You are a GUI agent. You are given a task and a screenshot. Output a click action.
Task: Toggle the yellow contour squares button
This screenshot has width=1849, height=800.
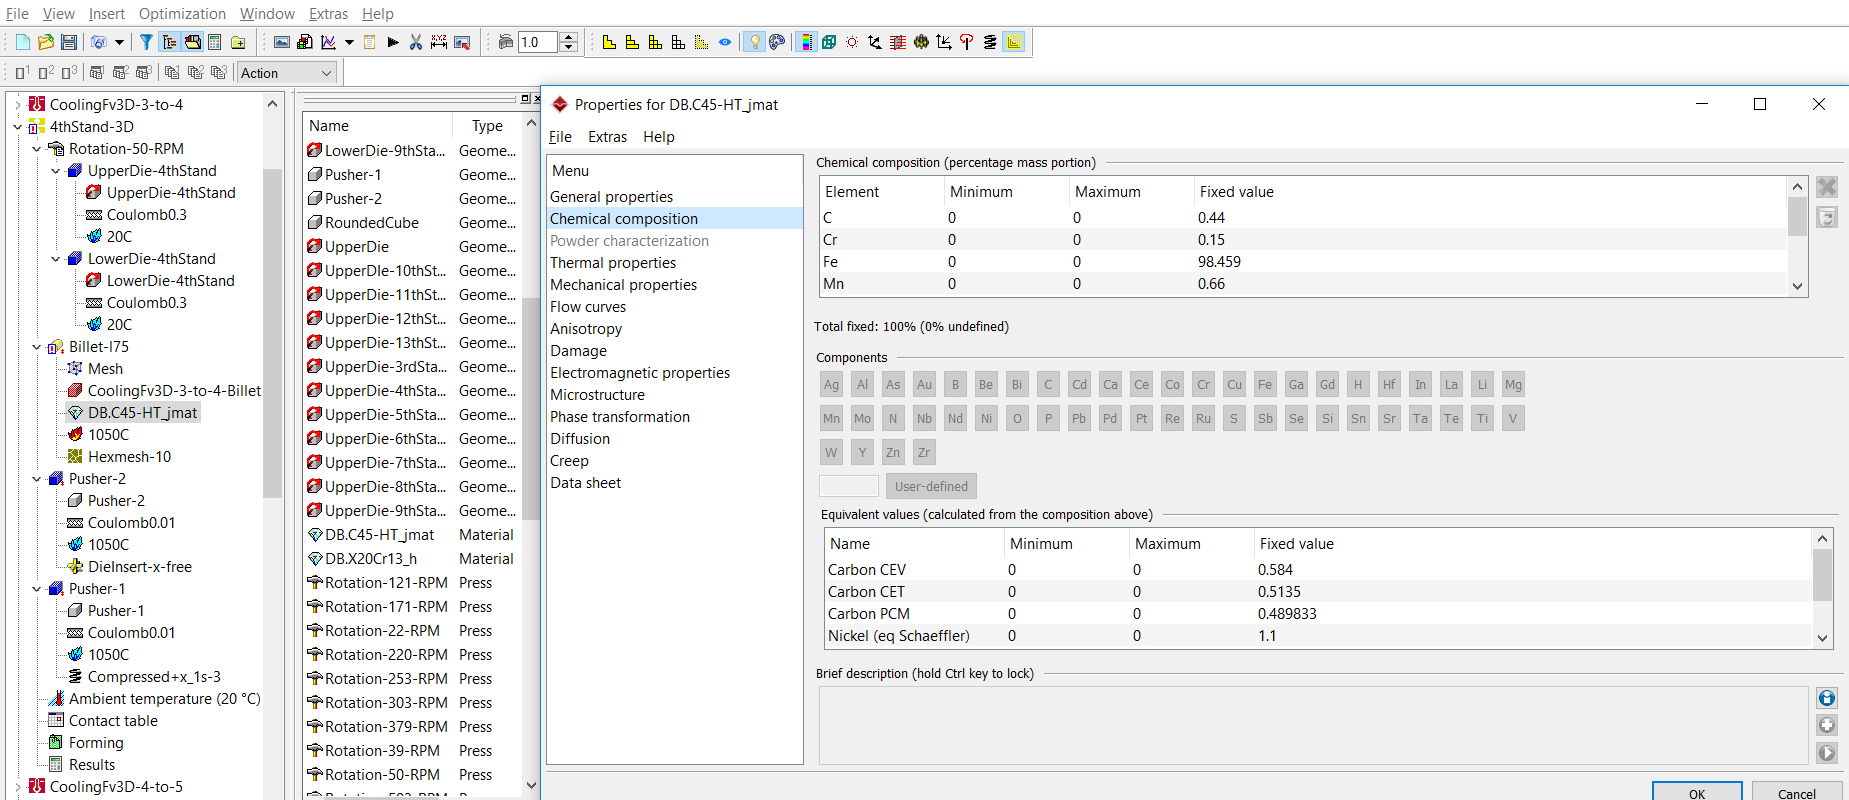point(1014,42)
